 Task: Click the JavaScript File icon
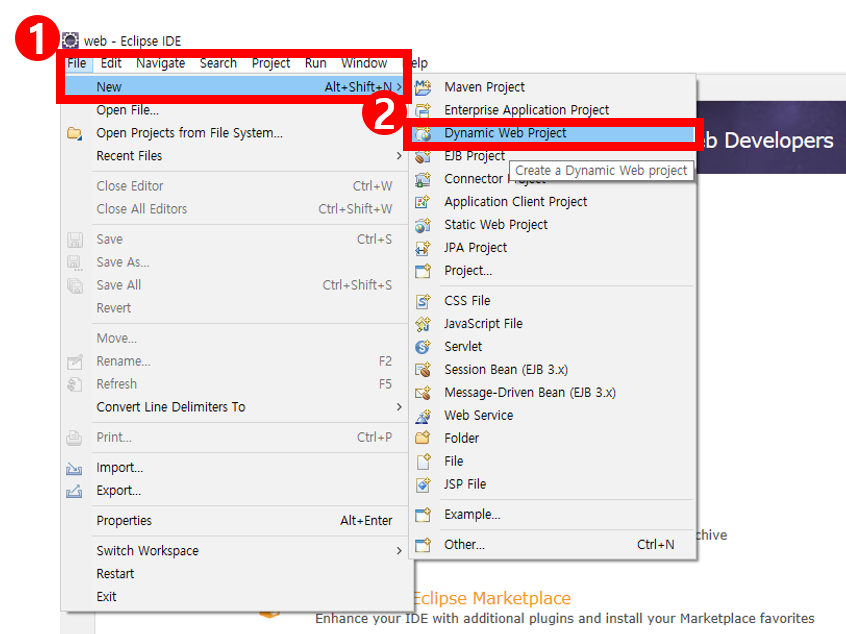(x=423, y=324)
